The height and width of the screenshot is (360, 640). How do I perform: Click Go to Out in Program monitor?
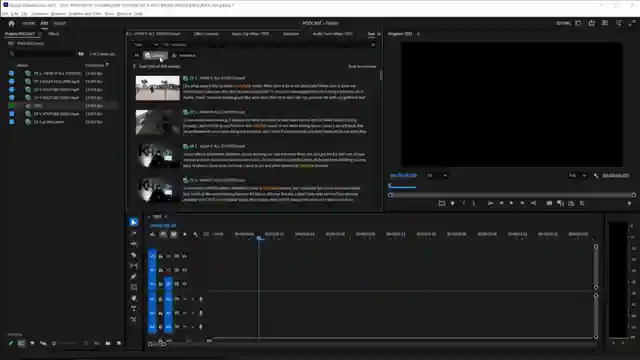coord(533,203)
